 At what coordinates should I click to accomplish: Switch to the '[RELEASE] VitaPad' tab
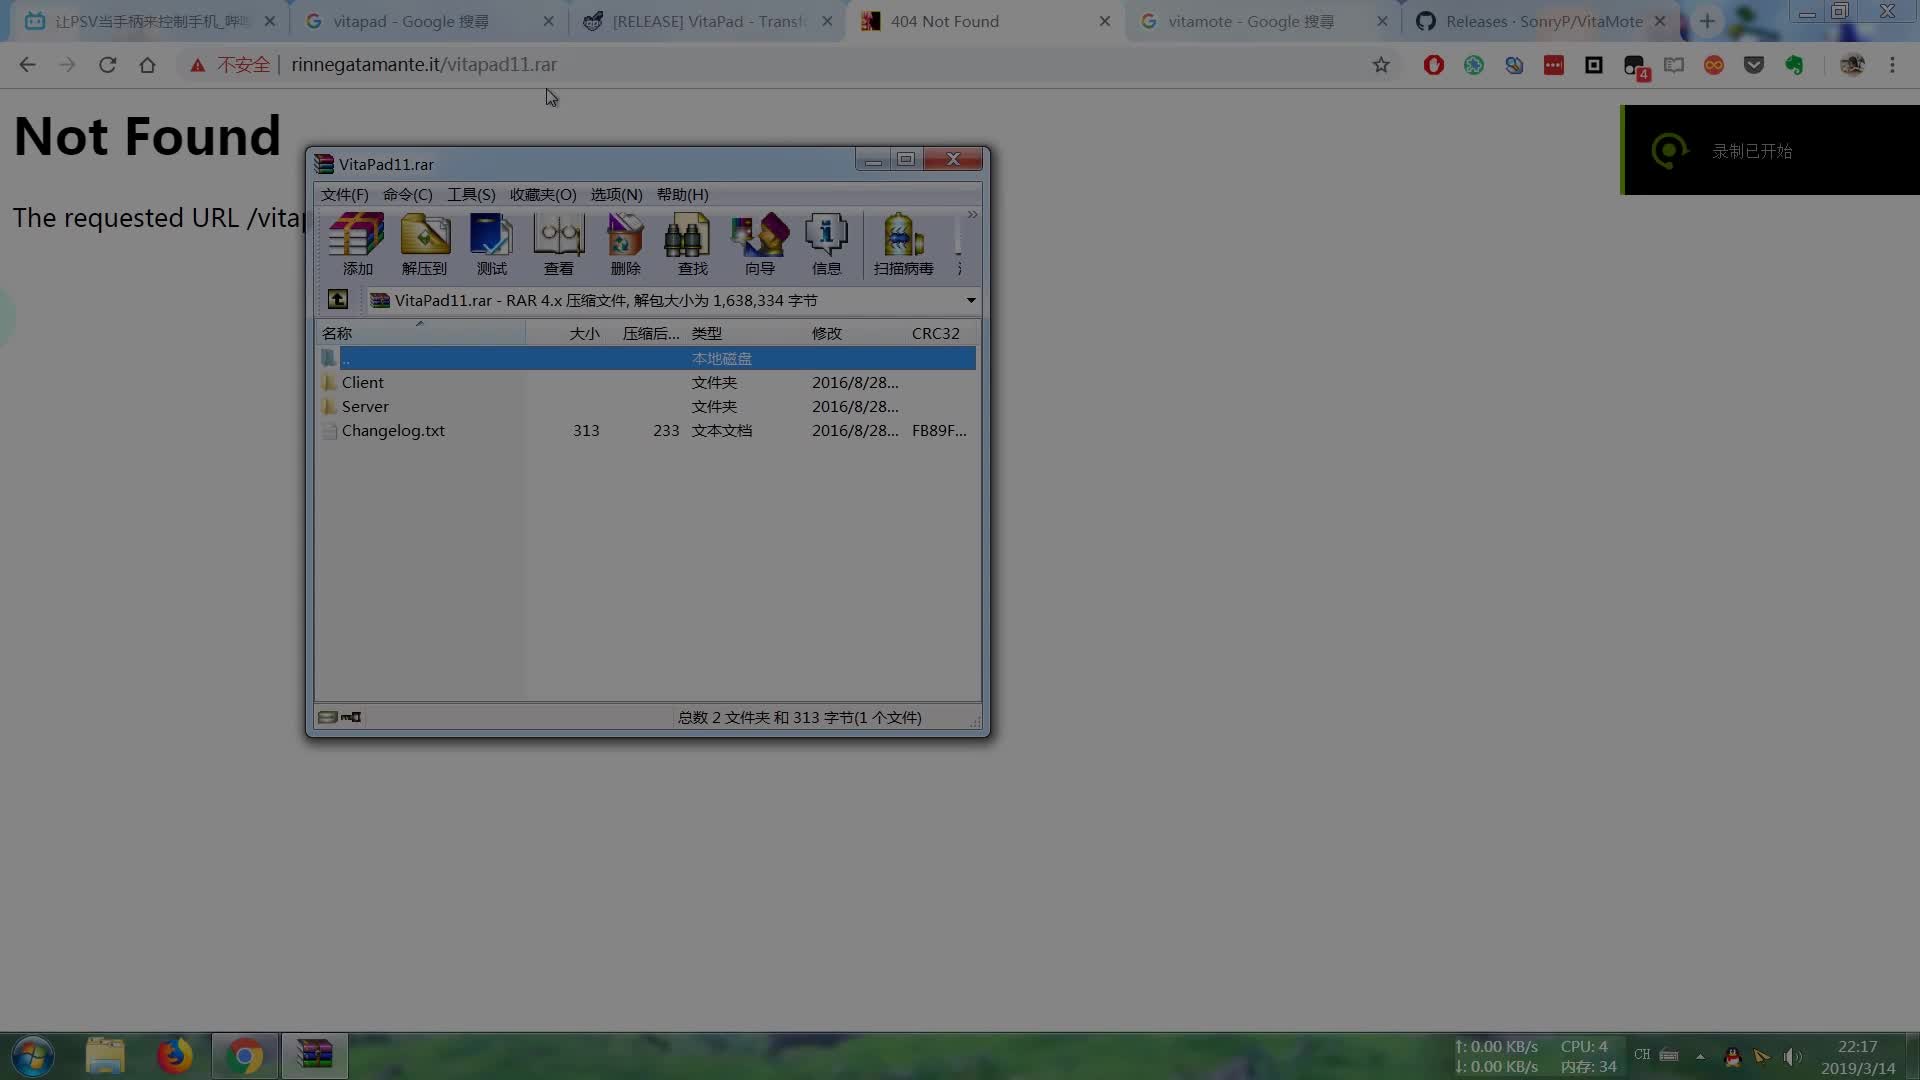(707, 21)
